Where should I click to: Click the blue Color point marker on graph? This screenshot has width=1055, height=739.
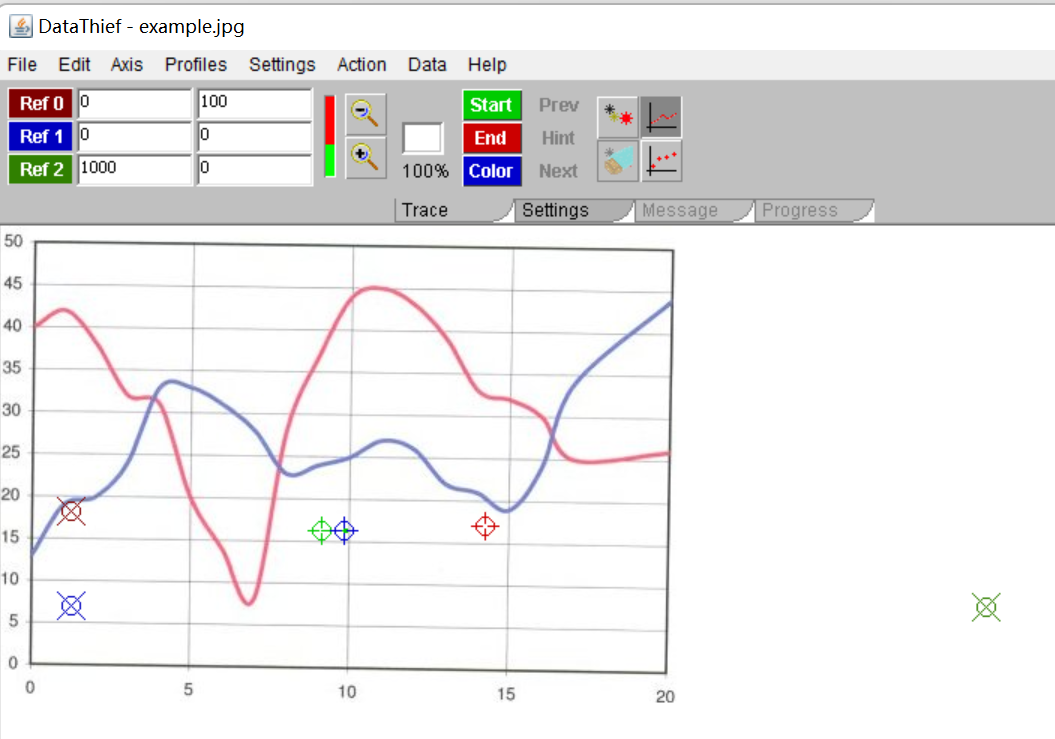(344, 531)
